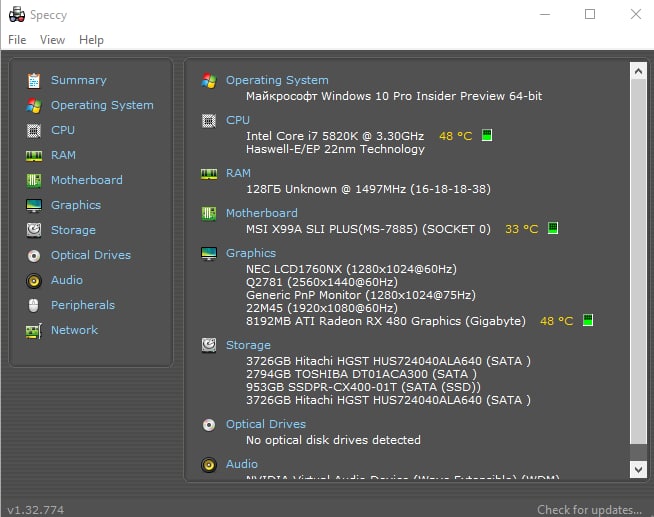Click the green CPU temperature indicator icon
Viewport: 654px width, 517px height.
[x=487, y=135]
